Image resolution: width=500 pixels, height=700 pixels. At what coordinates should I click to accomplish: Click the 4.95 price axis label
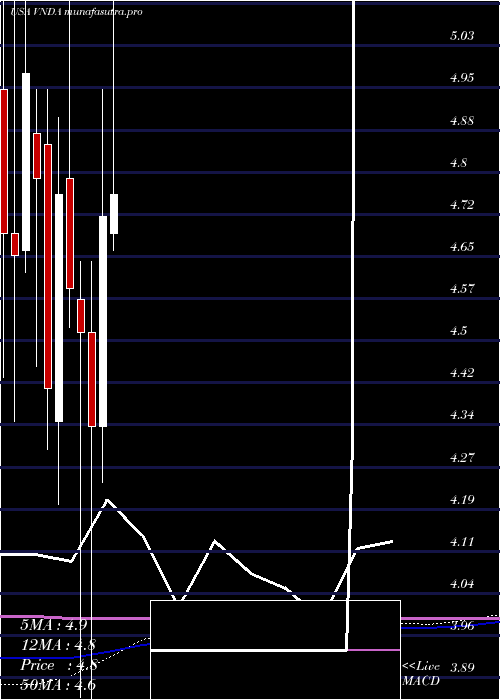tap(462, 78)
